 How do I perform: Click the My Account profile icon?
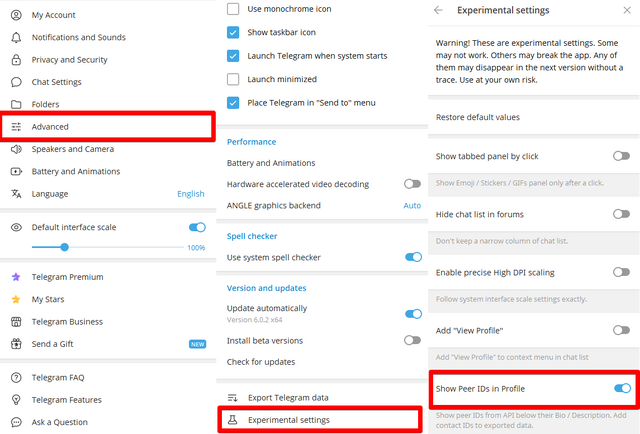tap(16, 15)
